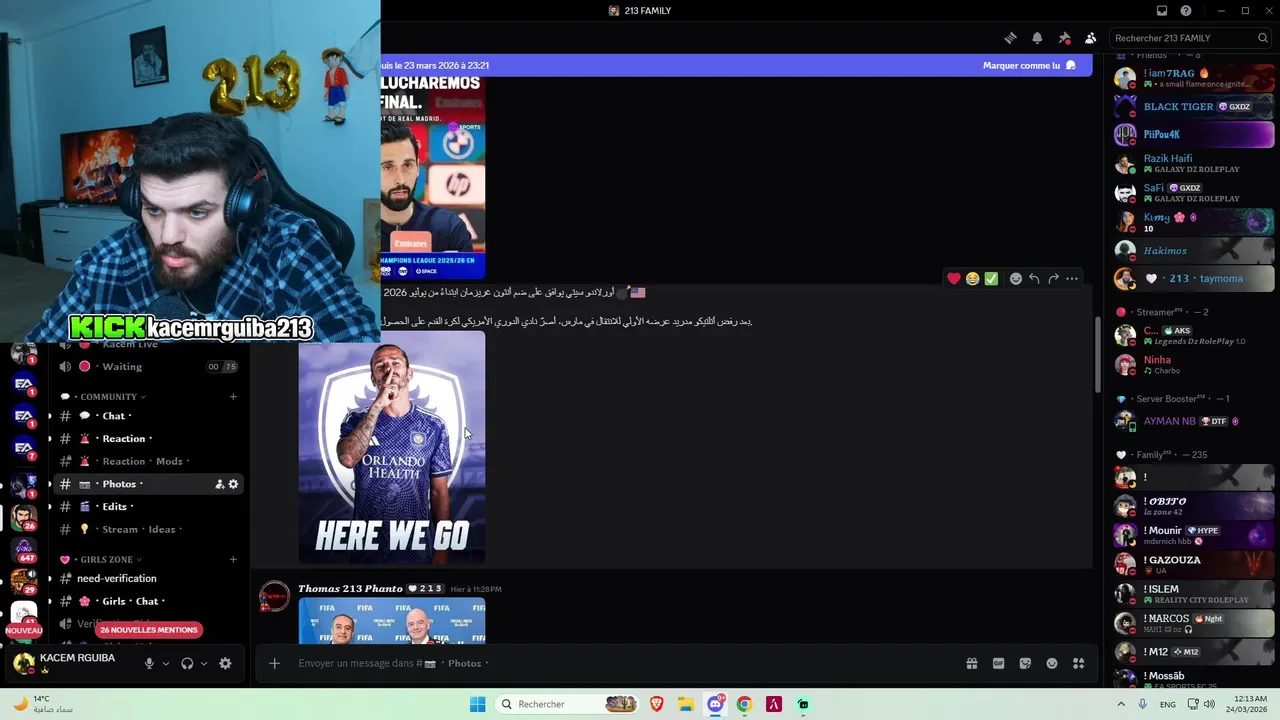Open member BLACK TIGER profile

pos(1194,106)
